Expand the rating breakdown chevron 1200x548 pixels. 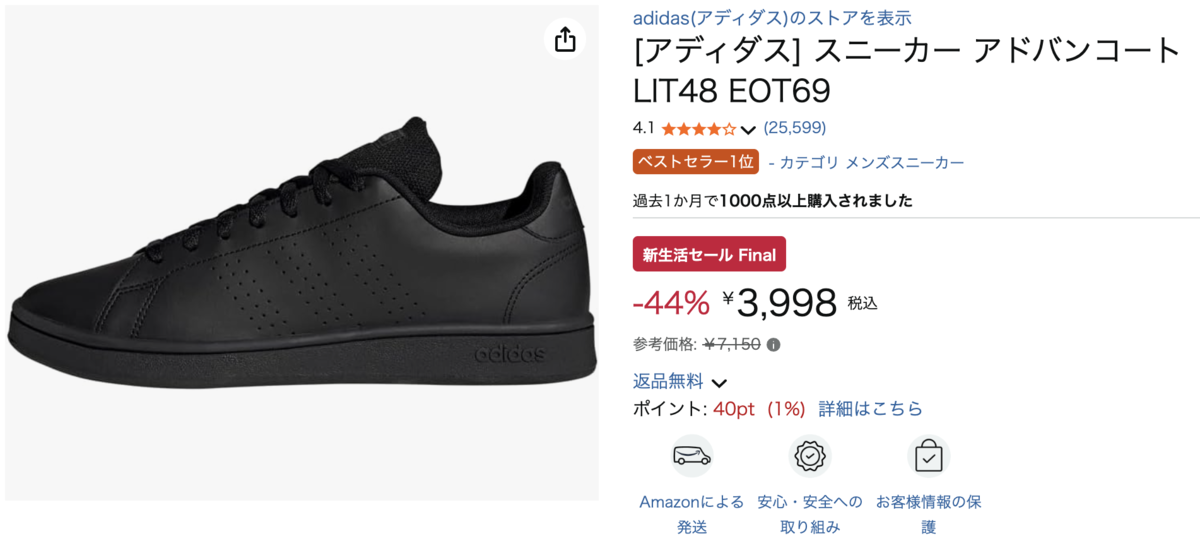click(x=748, y=130)
